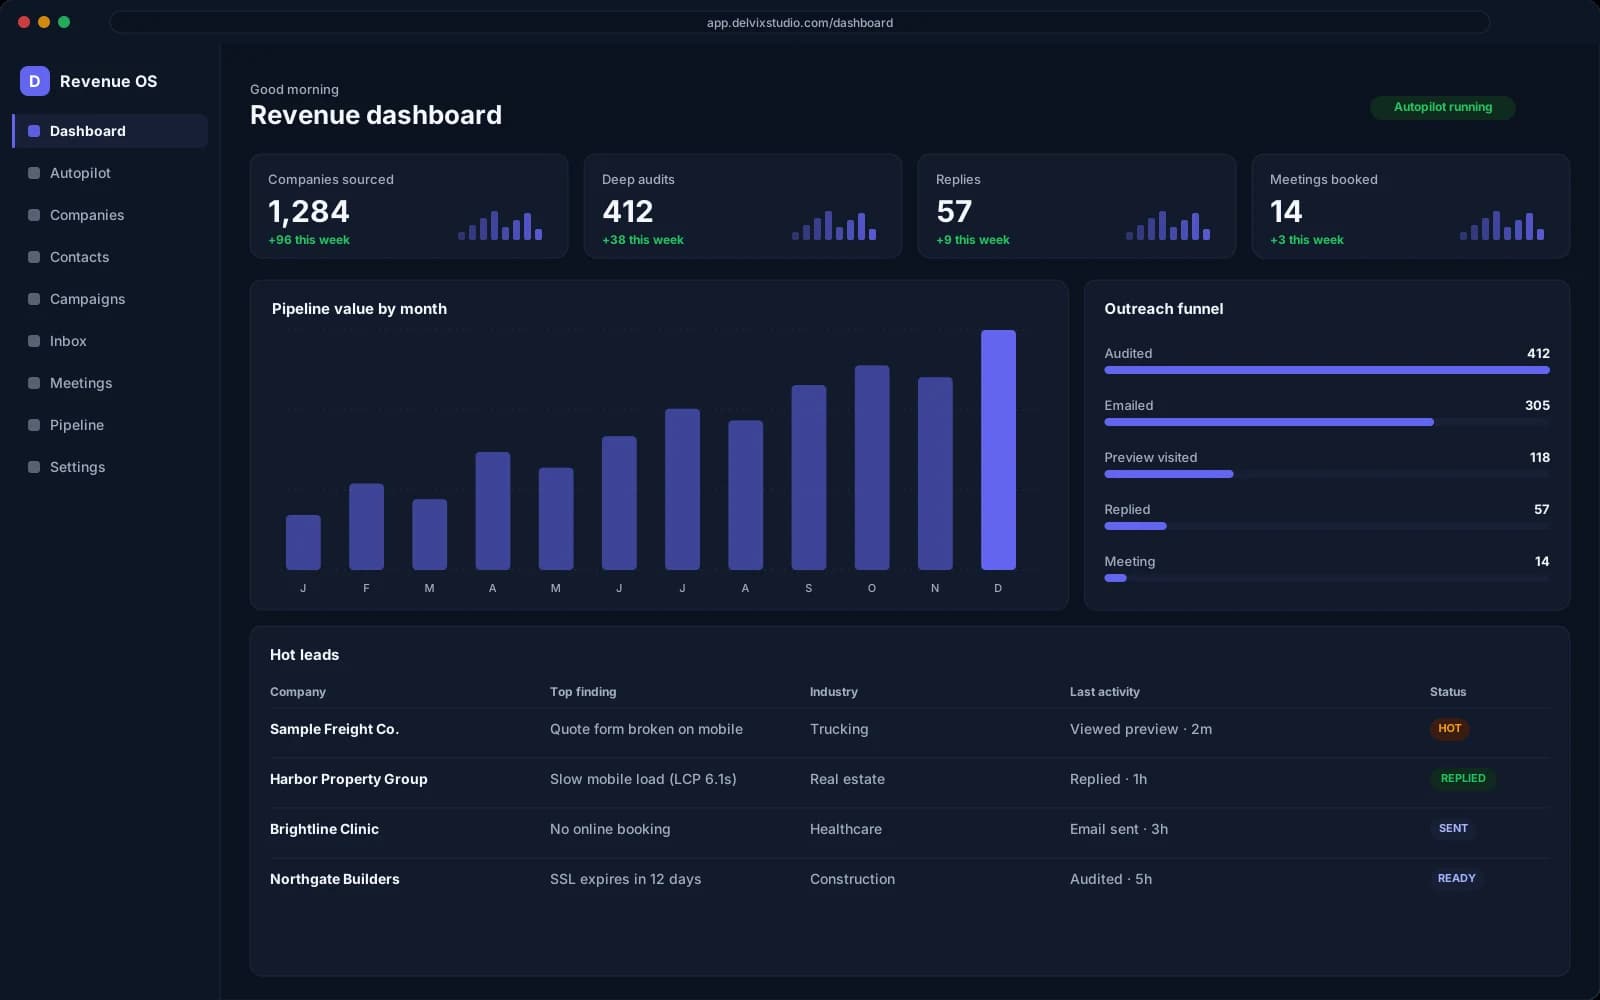Open the Pipeline page
The width and height of the screenshot is (1600, 1000).
click(110, 425)
